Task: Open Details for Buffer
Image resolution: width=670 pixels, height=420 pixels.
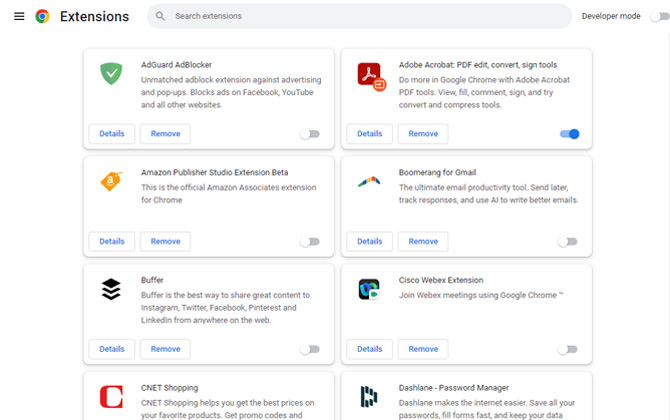Action: pos(112,349)
